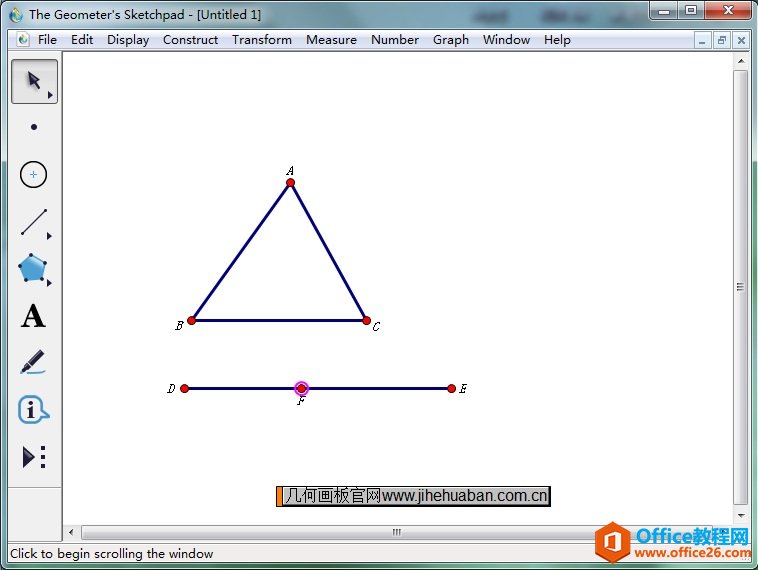
Task: Select the Selection Arrow tool
Action: pos(34,81)
